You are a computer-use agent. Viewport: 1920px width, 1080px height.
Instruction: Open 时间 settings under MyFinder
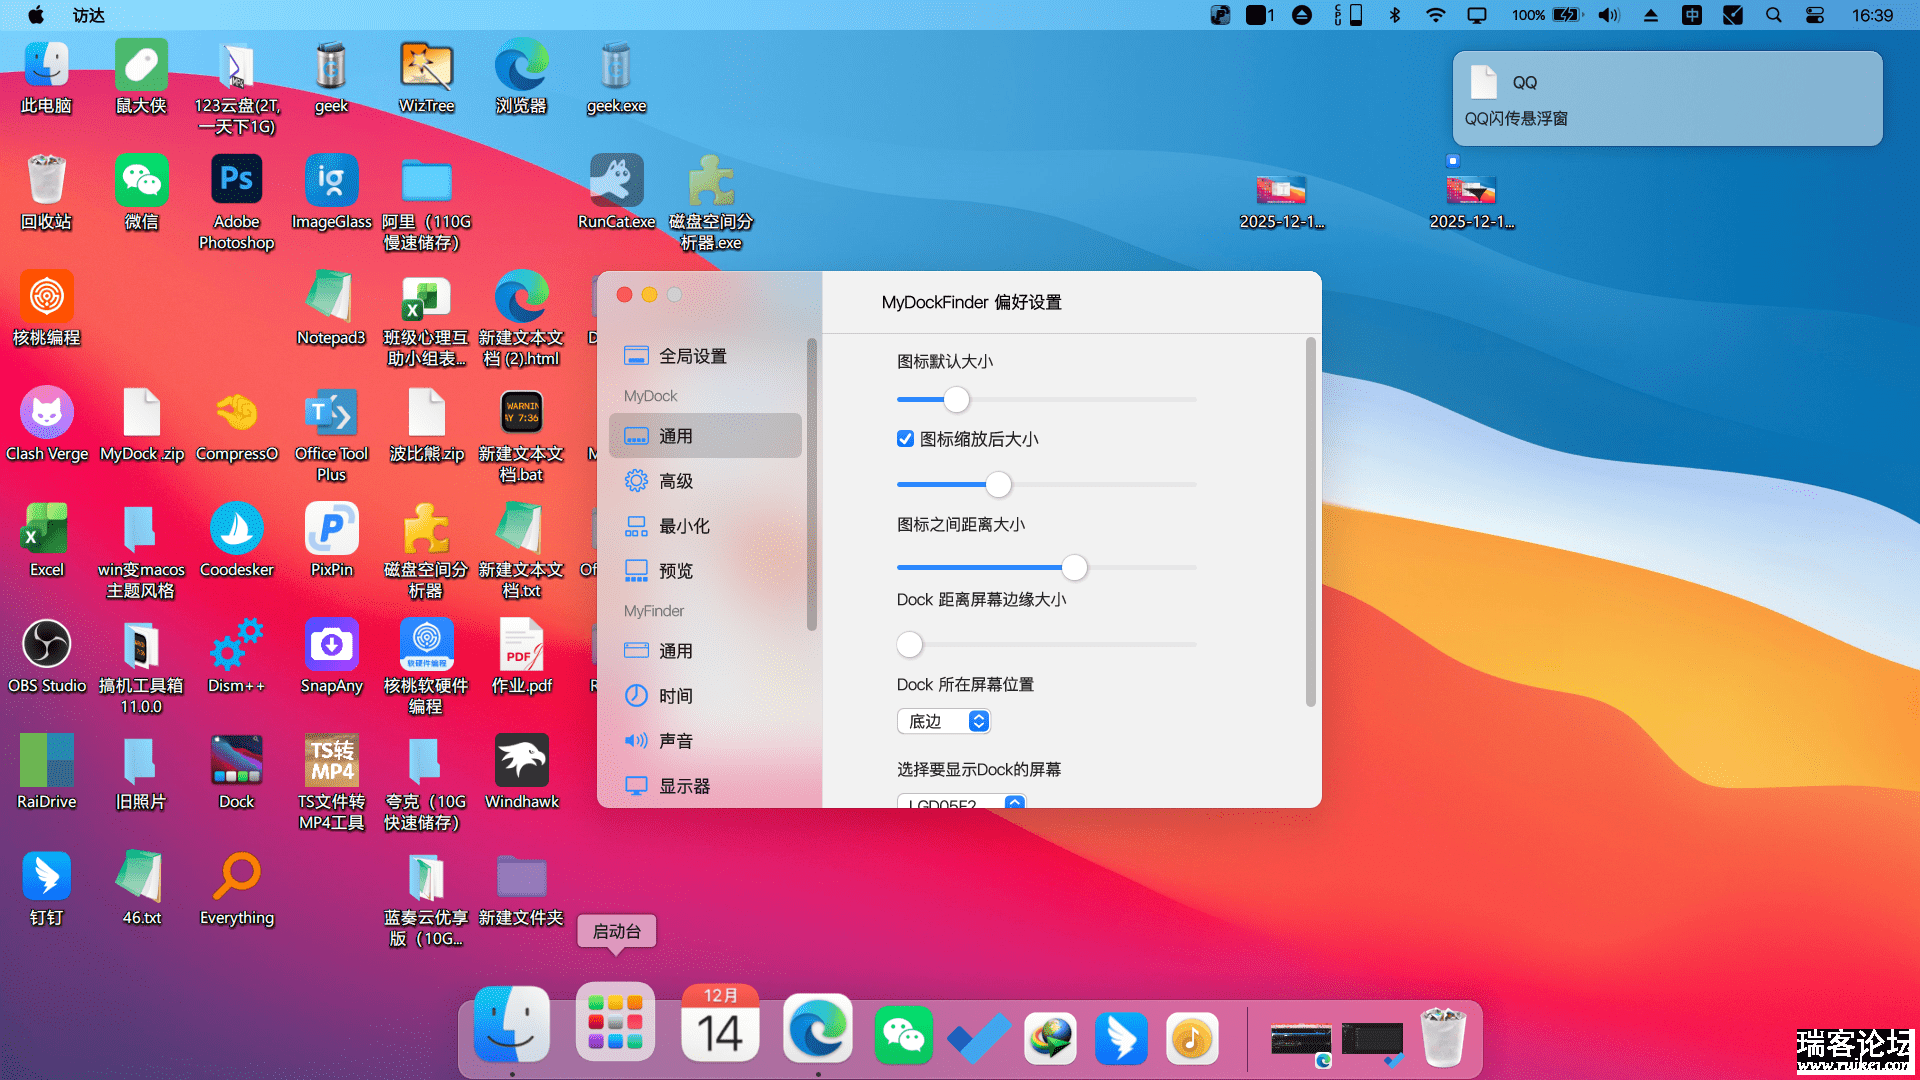coord(675,695)
